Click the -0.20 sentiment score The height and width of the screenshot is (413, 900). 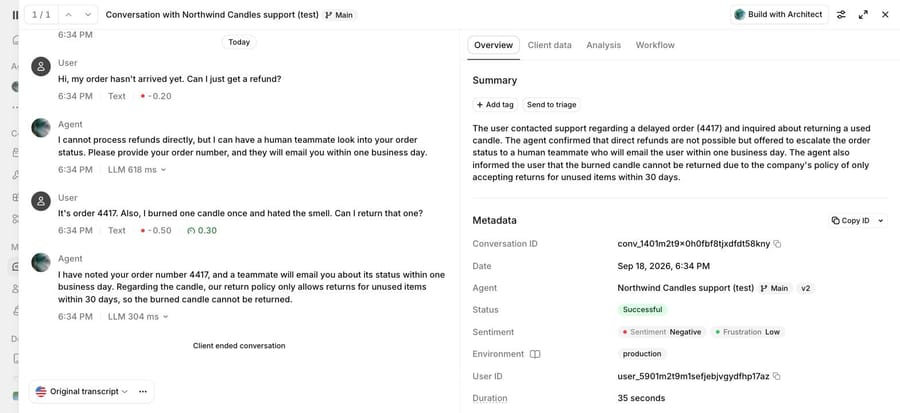[156, 96]
